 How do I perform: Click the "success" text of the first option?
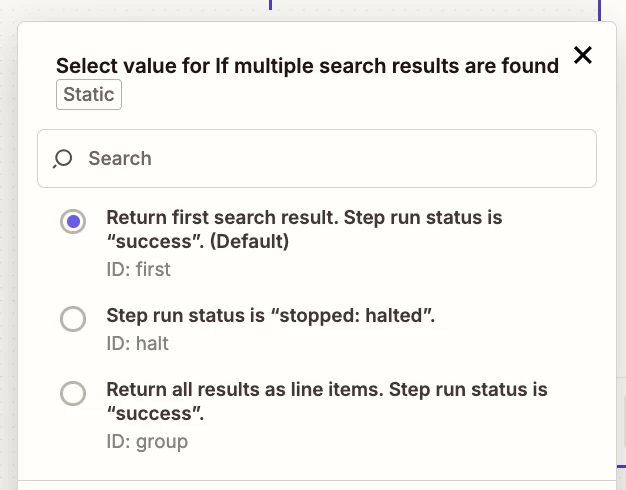coord(148,241)
